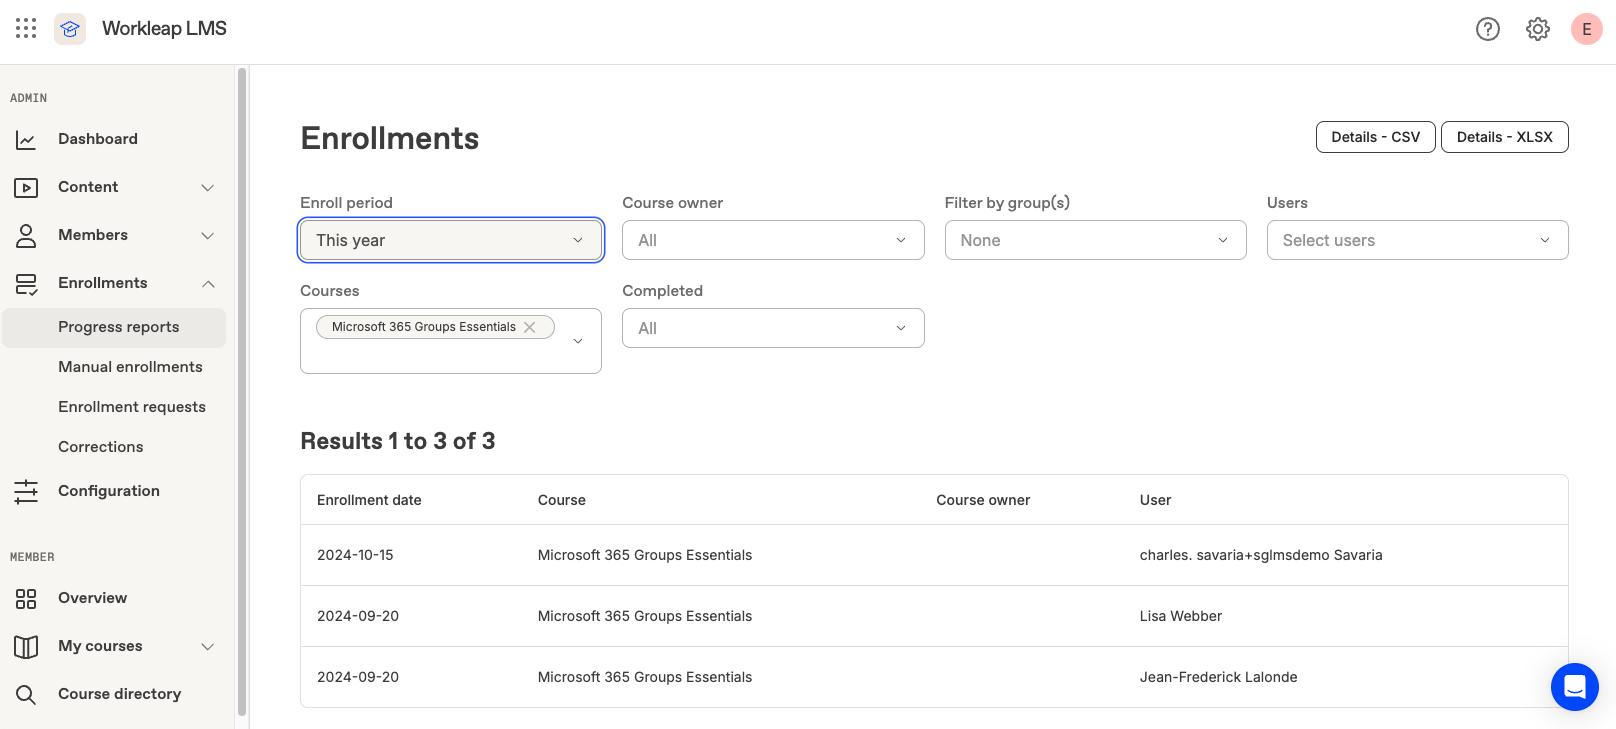The image size is (1616, 729).
Task: Open the Completed filter dropdown
Action: pyautogui.click(x=773, y=328)
